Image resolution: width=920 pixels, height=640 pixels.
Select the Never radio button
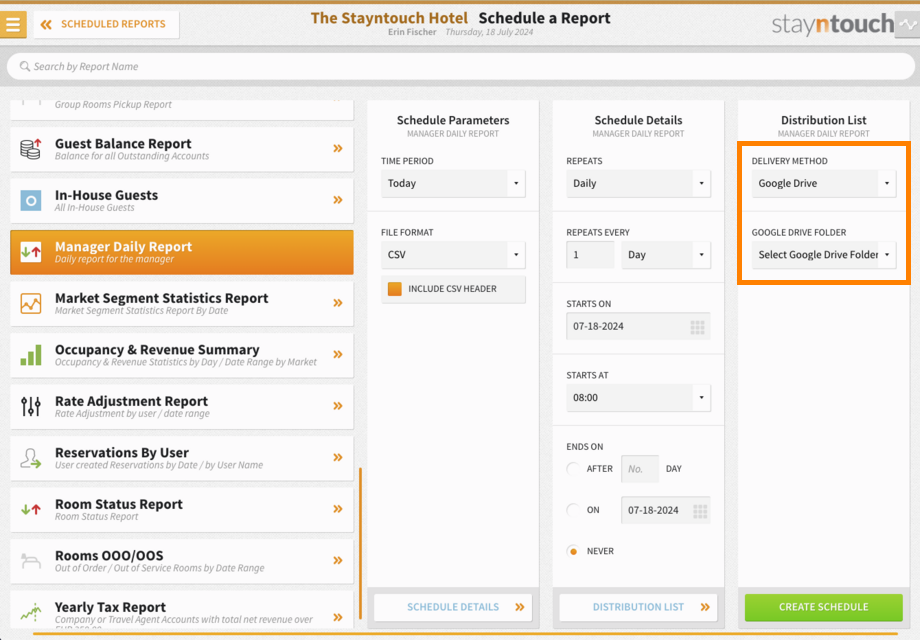click(x=573, y=551)
